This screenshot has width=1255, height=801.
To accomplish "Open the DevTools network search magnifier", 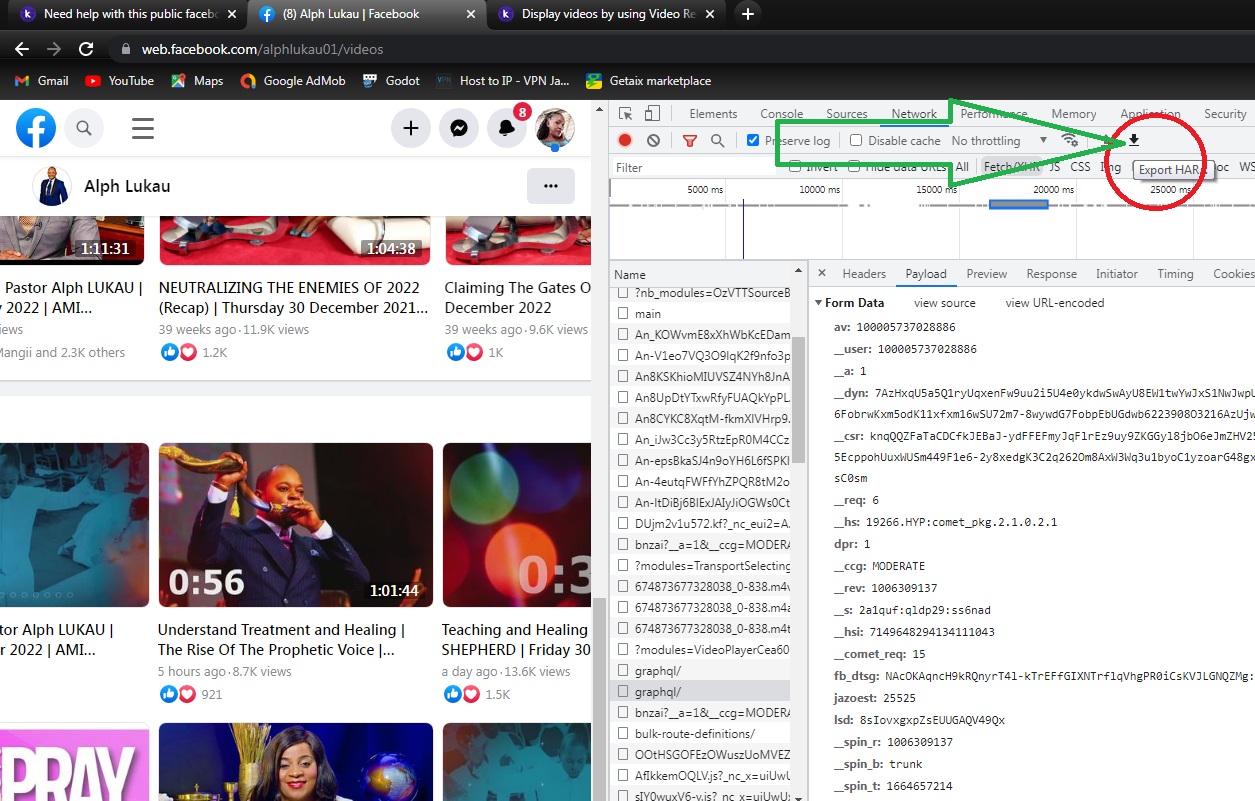I will click(717, 141).
